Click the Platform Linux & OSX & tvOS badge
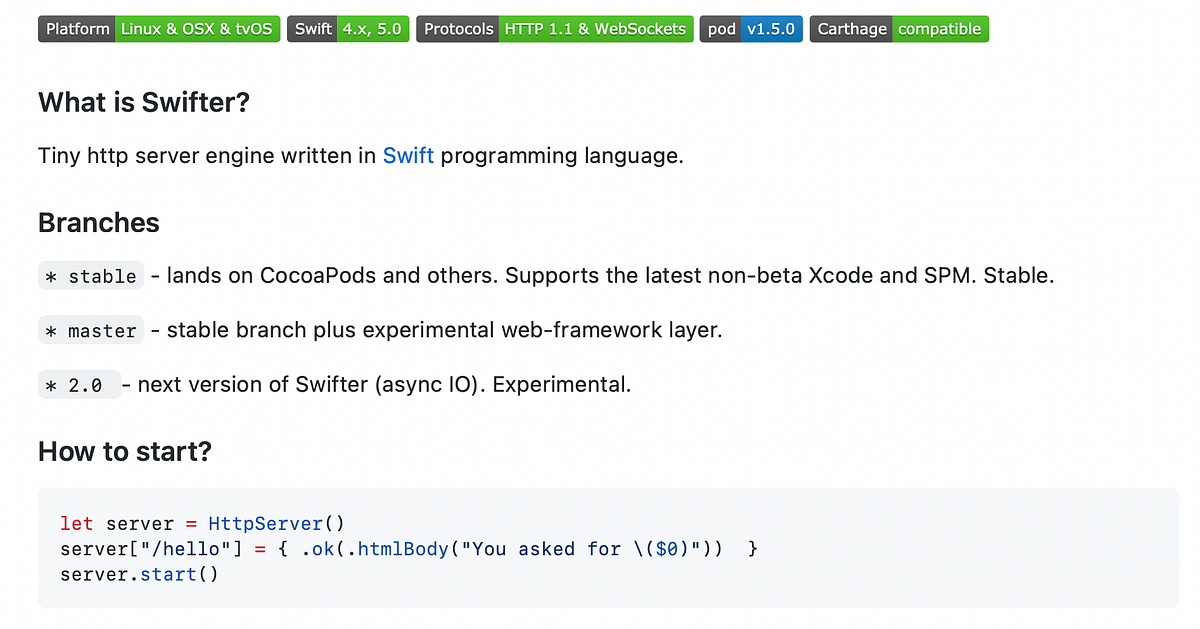 [158, 29]
